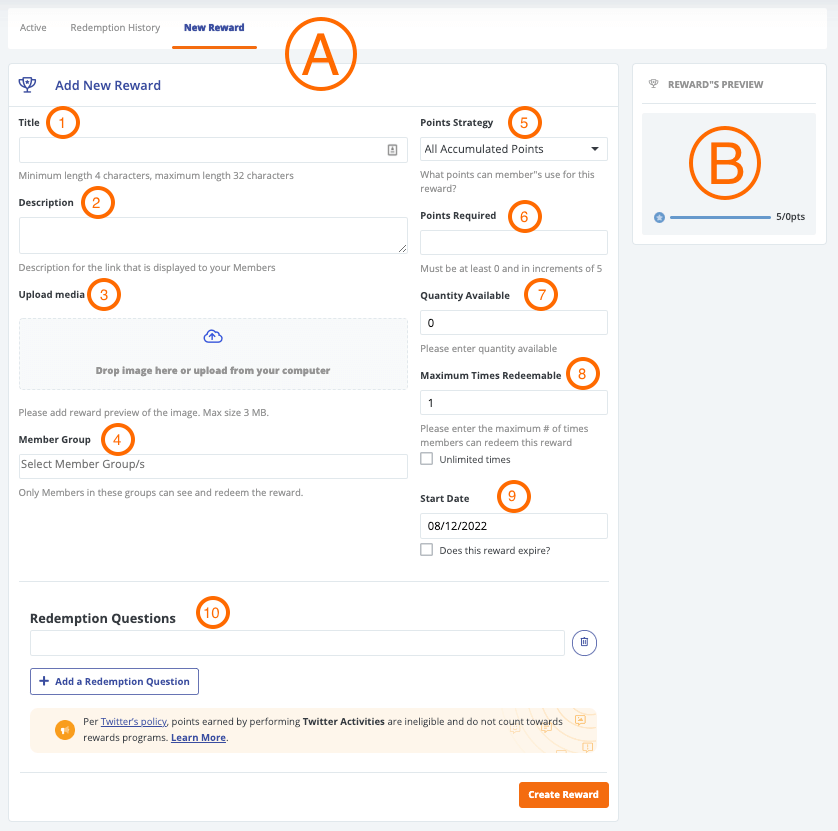Click the trophy icon beside Add New Reward
This screenshot has width=838, height=831.
point(27,84)
